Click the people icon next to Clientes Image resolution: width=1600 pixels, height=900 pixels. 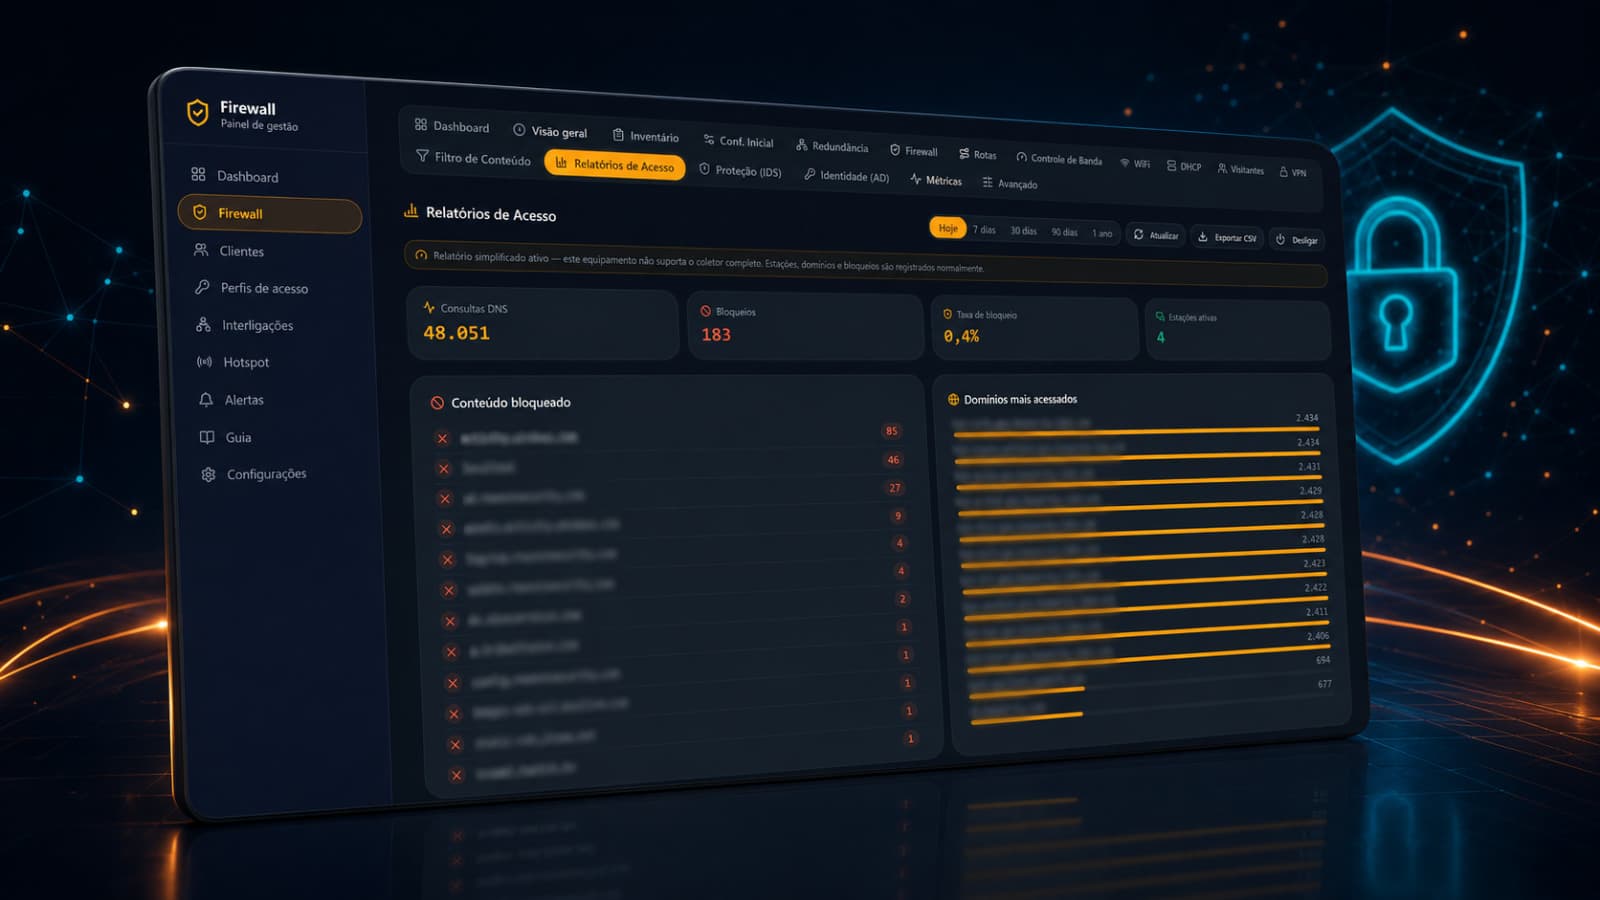[x=201, y=250]
